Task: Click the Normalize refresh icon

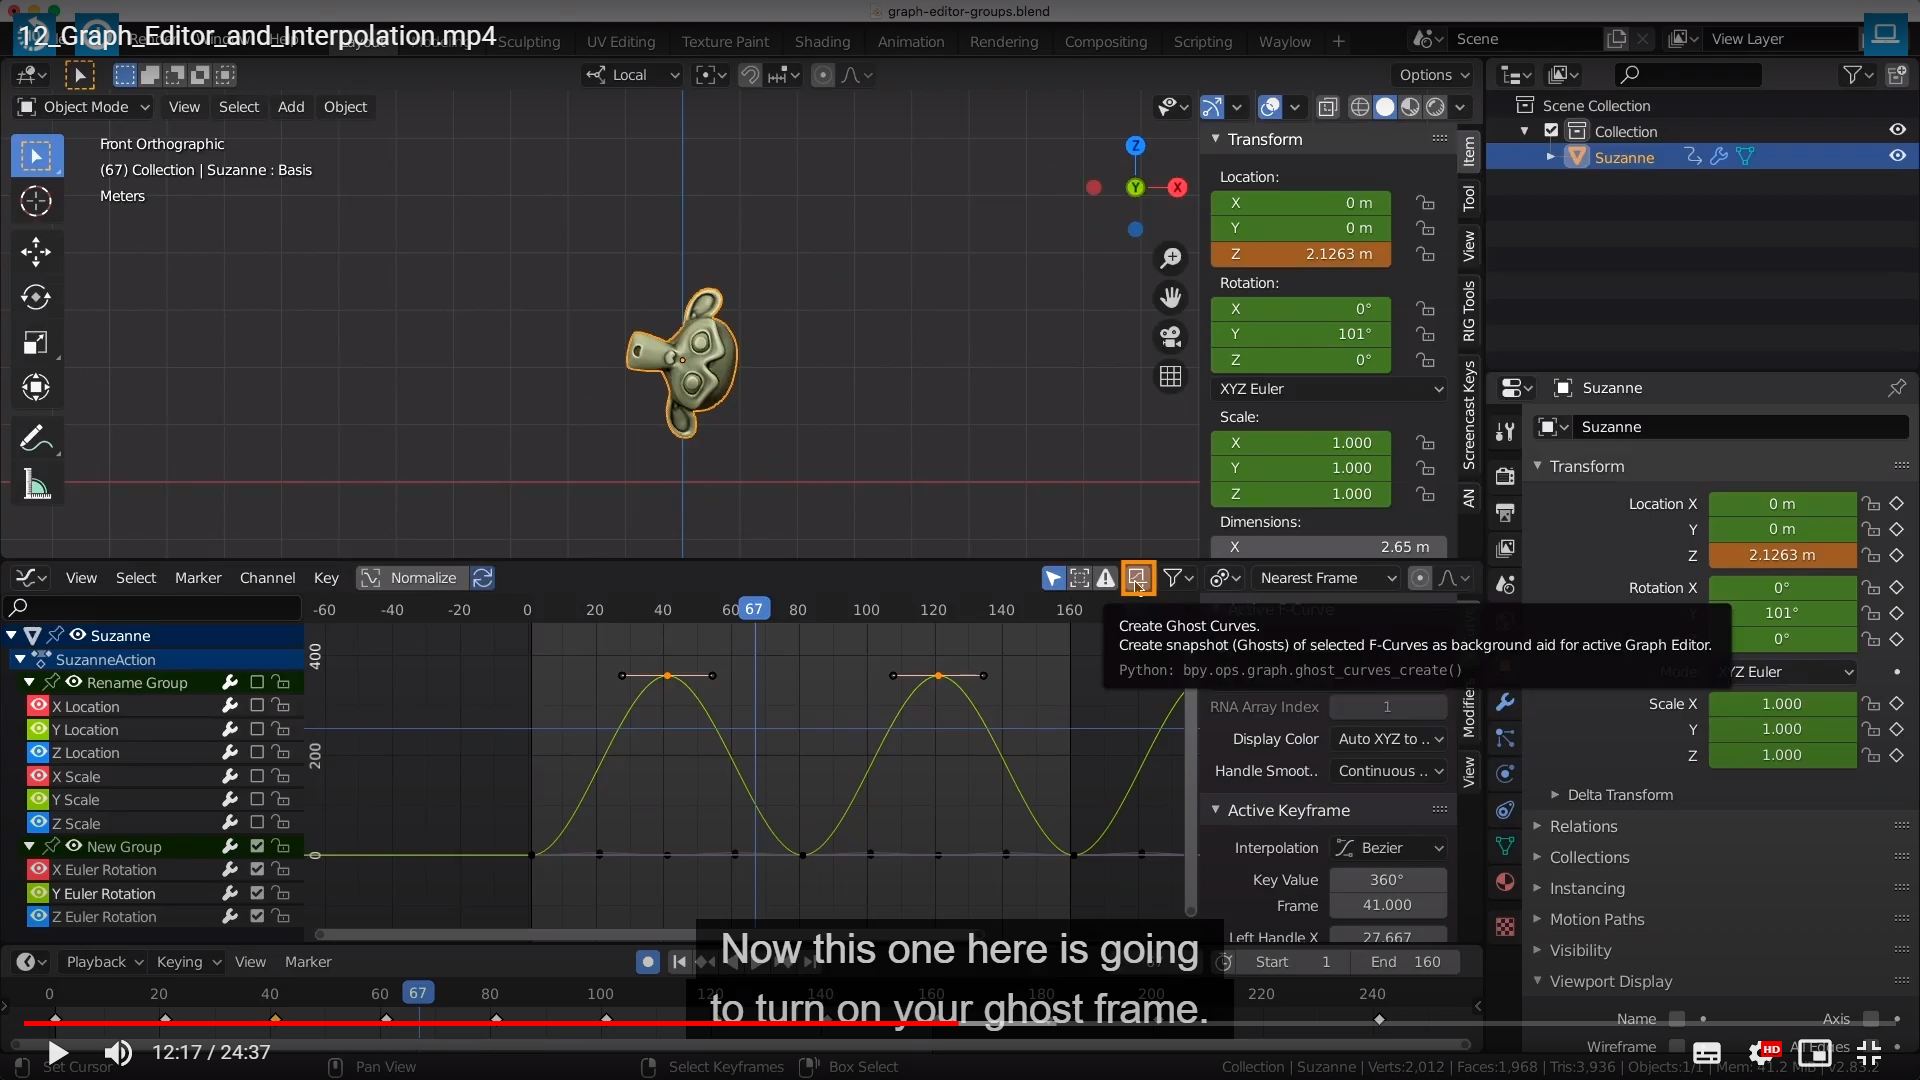Action: [x=483, y=578]
